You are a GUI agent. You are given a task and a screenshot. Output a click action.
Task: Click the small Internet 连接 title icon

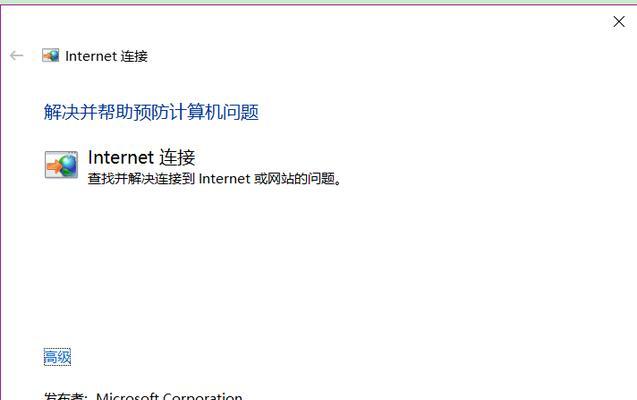(50, 55)
